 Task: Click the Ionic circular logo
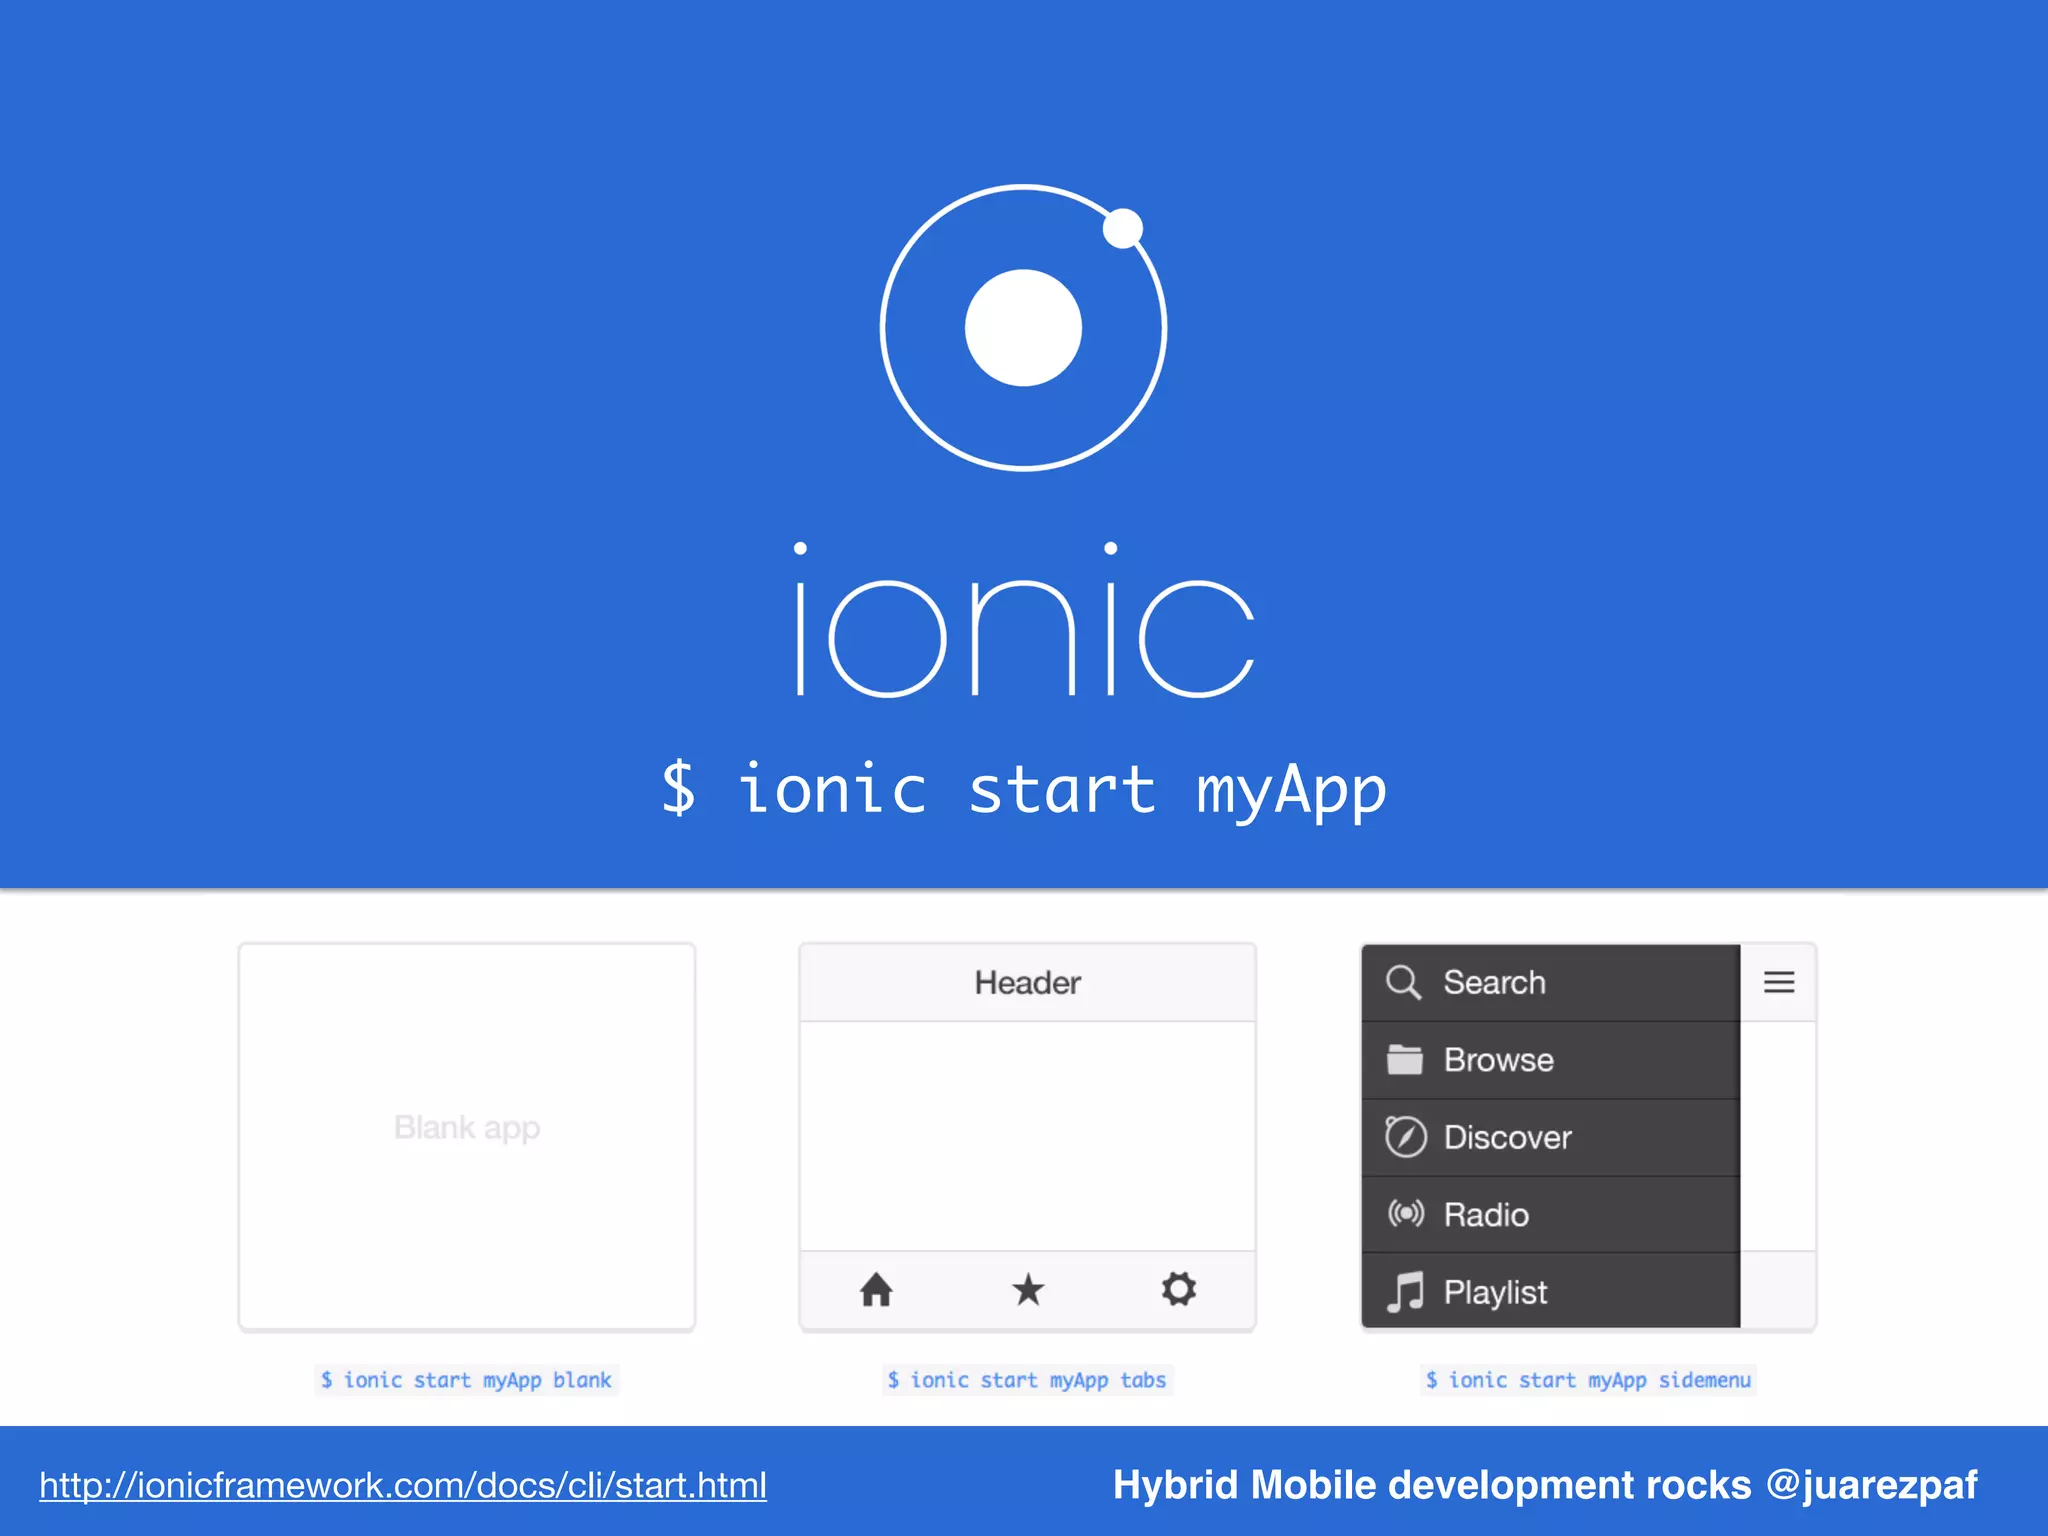[1023, 327]
